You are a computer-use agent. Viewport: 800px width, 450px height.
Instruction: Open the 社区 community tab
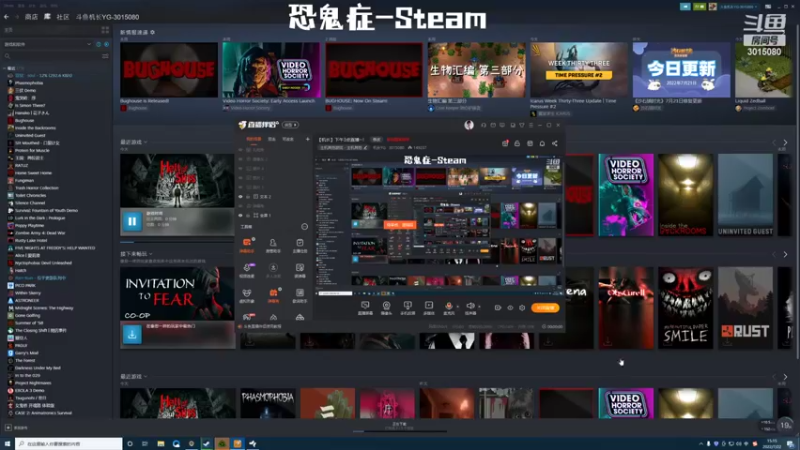pyautogui.click(x=63, y=17)
